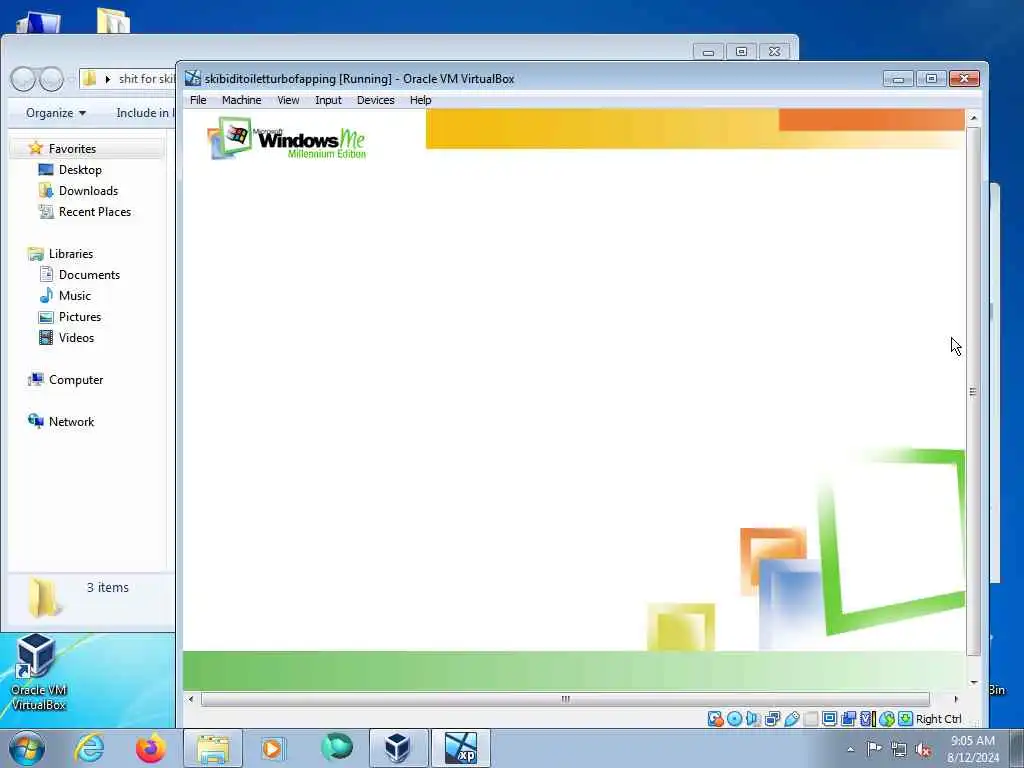The image size is (1024, 768).
Task: Select Downloads in Explorer navigation pane
Action: point(88,191)
